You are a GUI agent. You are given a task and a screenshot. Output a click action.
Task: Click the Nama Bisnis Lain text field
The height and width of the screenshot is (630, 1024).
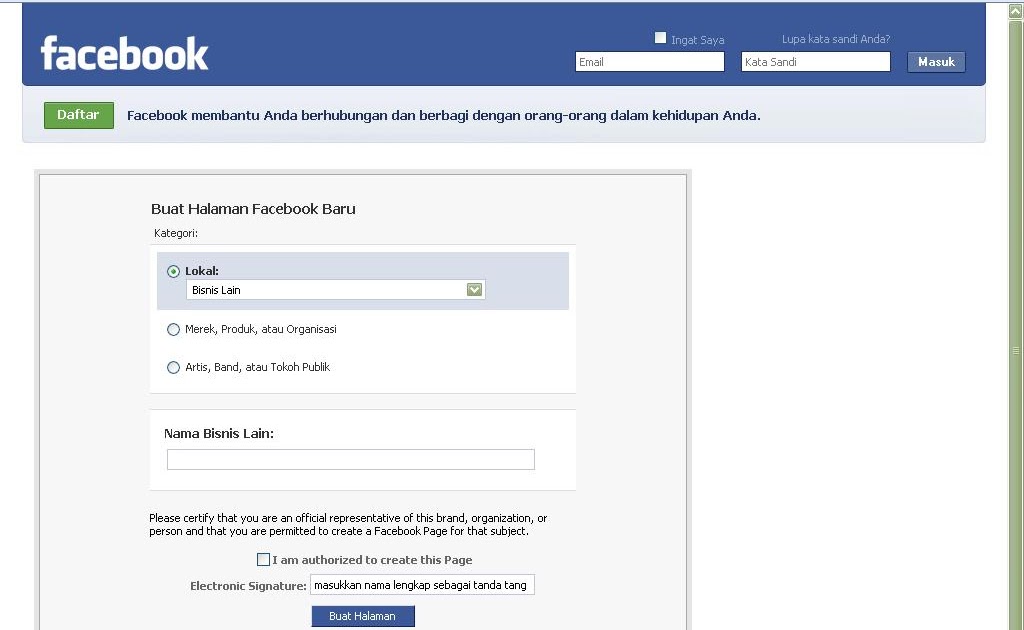pyautogui.click(x=351, y=459)
